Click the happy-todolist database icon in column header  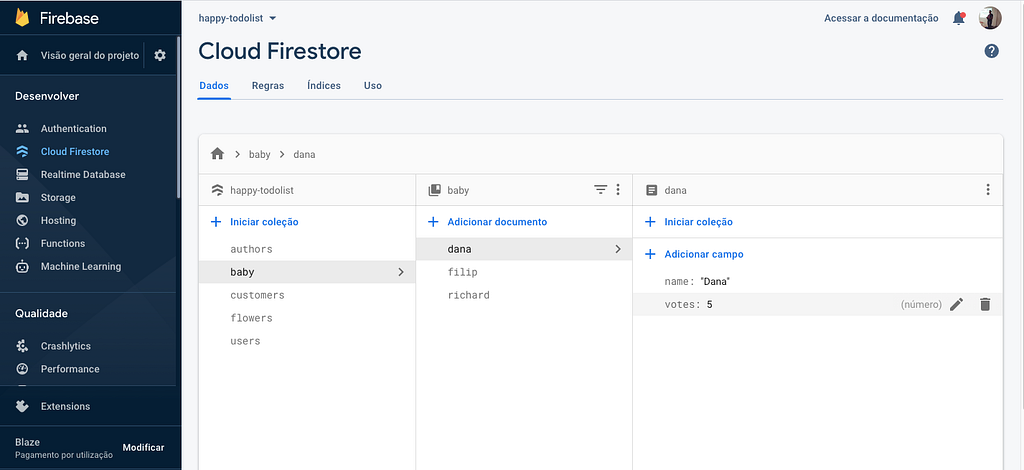click(217, 191)
